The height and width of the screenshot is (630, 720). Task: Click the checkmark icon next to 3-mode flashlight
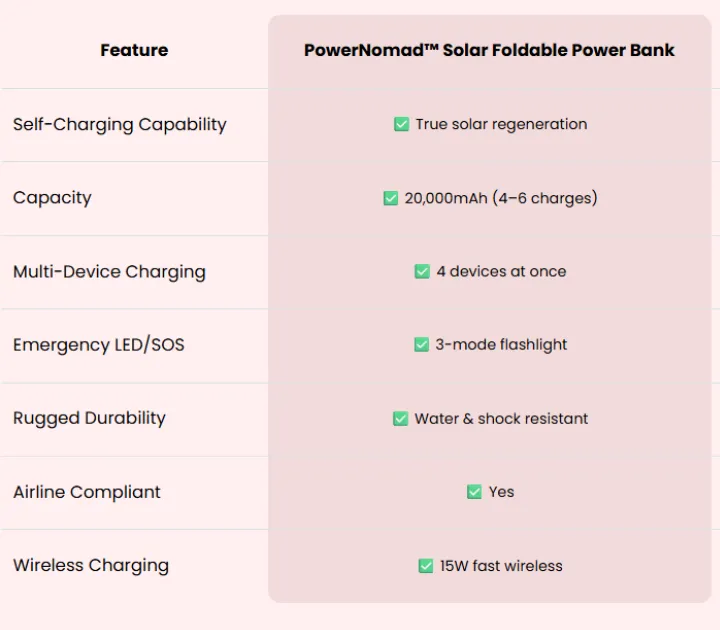click(x=421, y=344)
